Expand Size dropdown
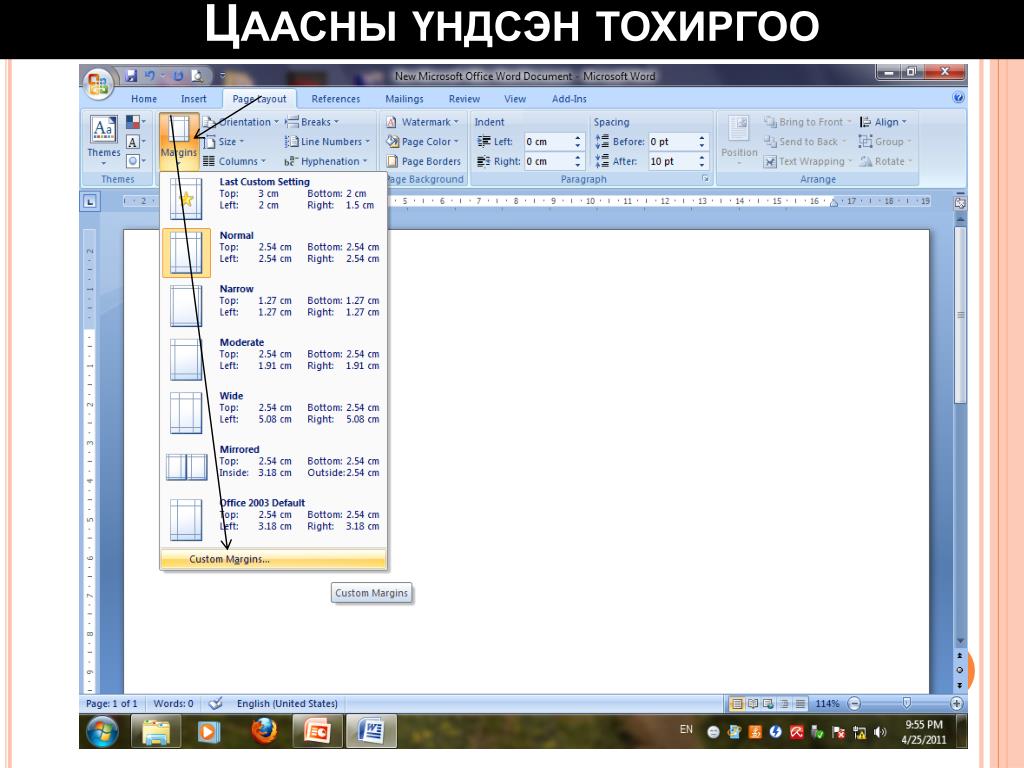Image resolution: width=1024 pixels, height=768 pixels. (x=223, y=142)
